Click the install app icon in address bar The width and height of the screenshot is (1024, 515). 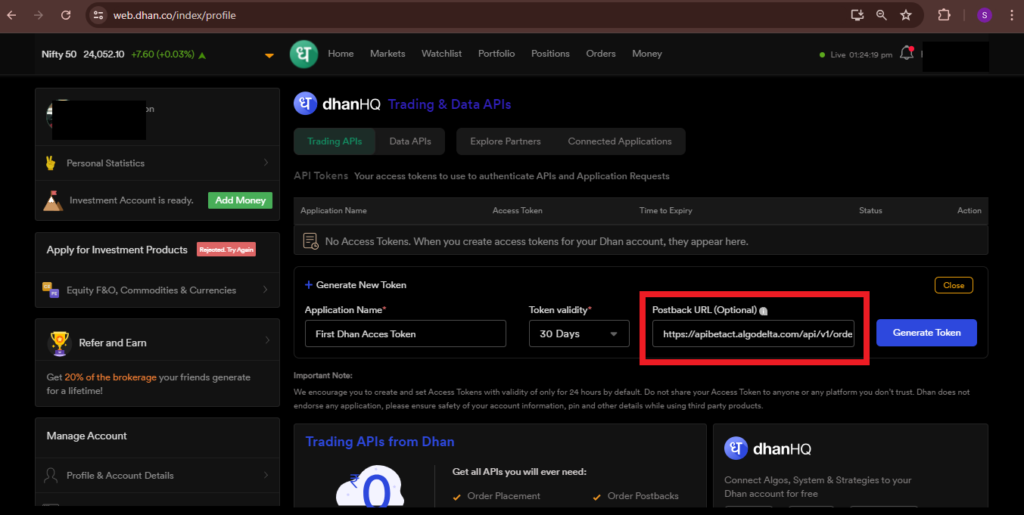857,15
